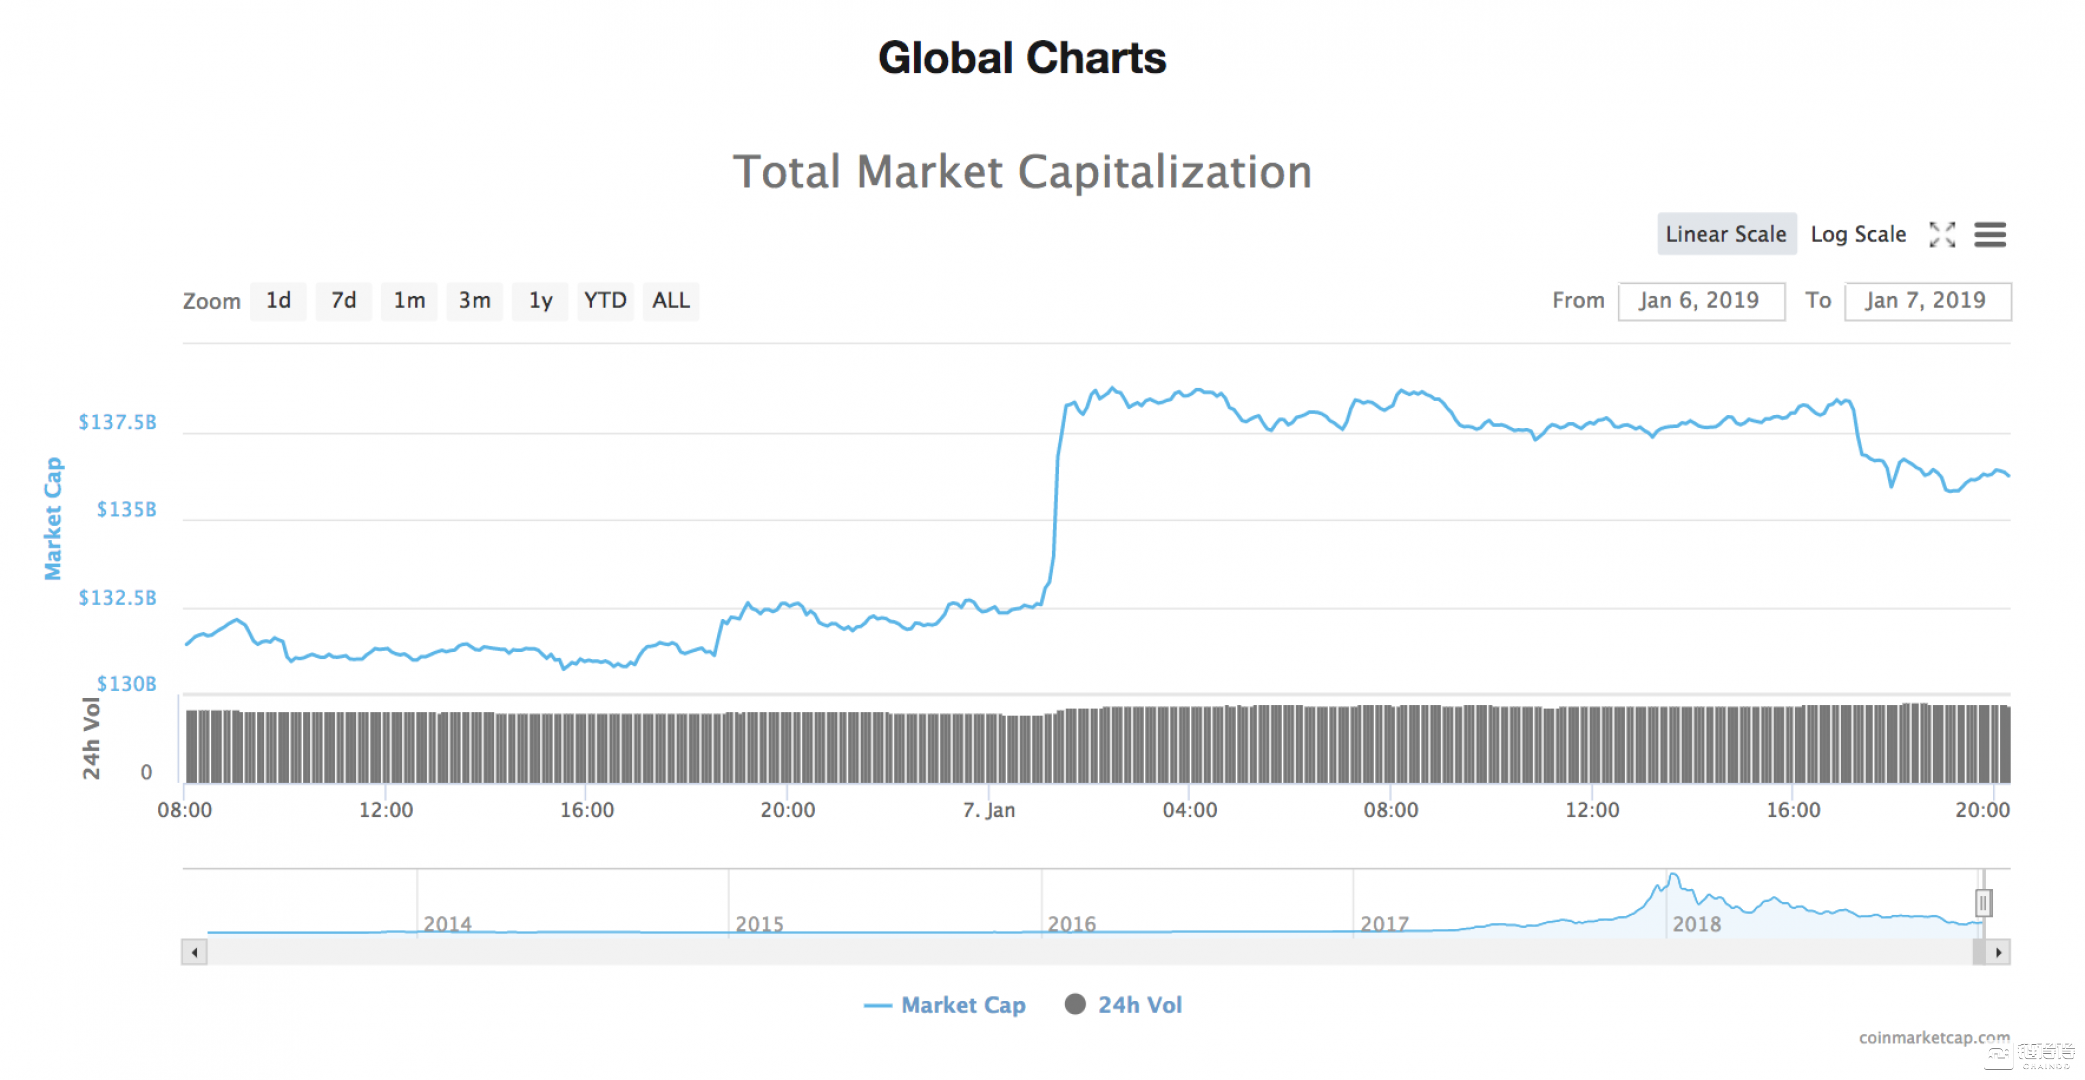
Task: Show ALL historical data
Action: pos(670,301)
